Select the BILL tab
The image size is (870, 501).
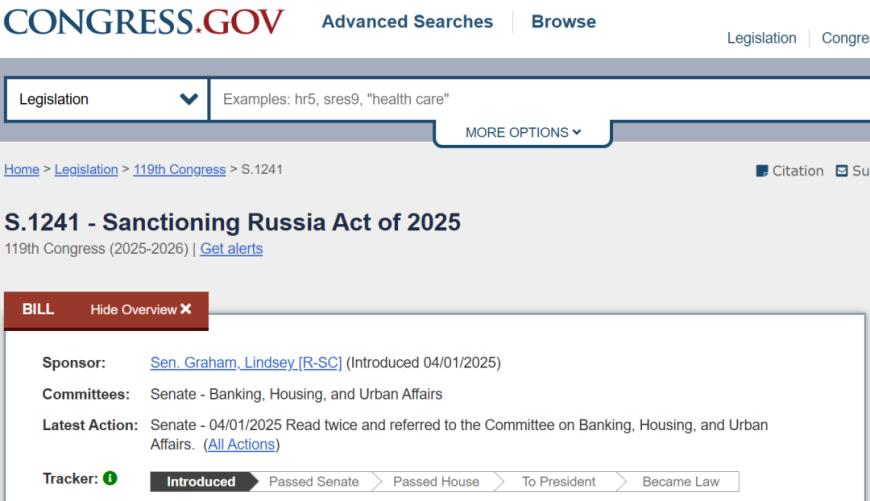(x=38, y=310)
